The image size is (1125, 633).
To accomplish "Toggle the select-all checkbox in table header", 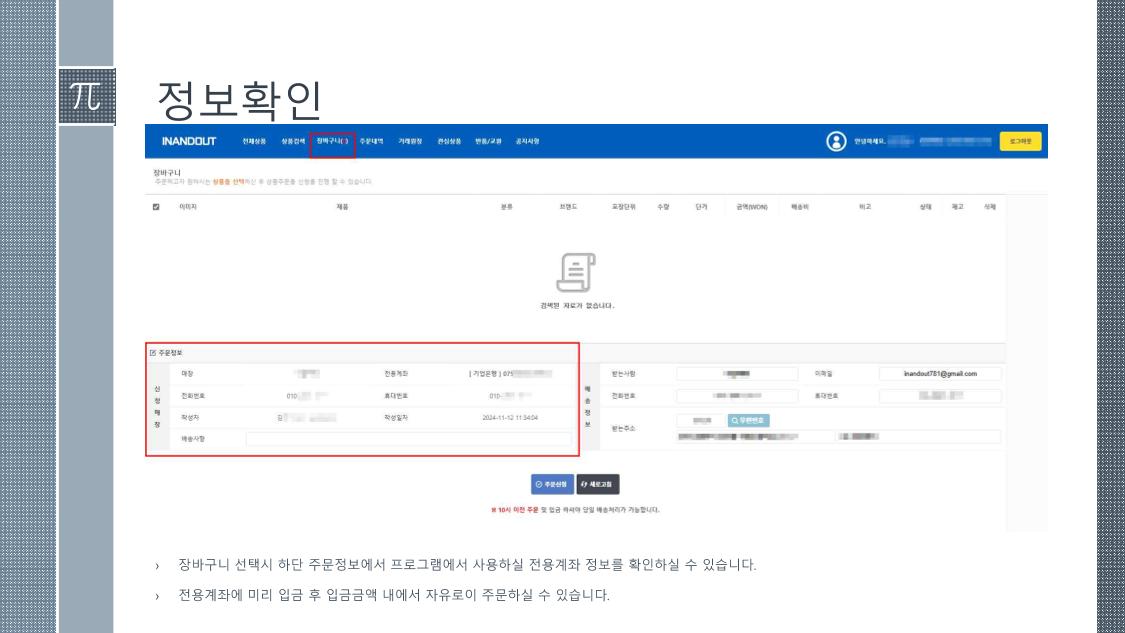I will [156, 207].
